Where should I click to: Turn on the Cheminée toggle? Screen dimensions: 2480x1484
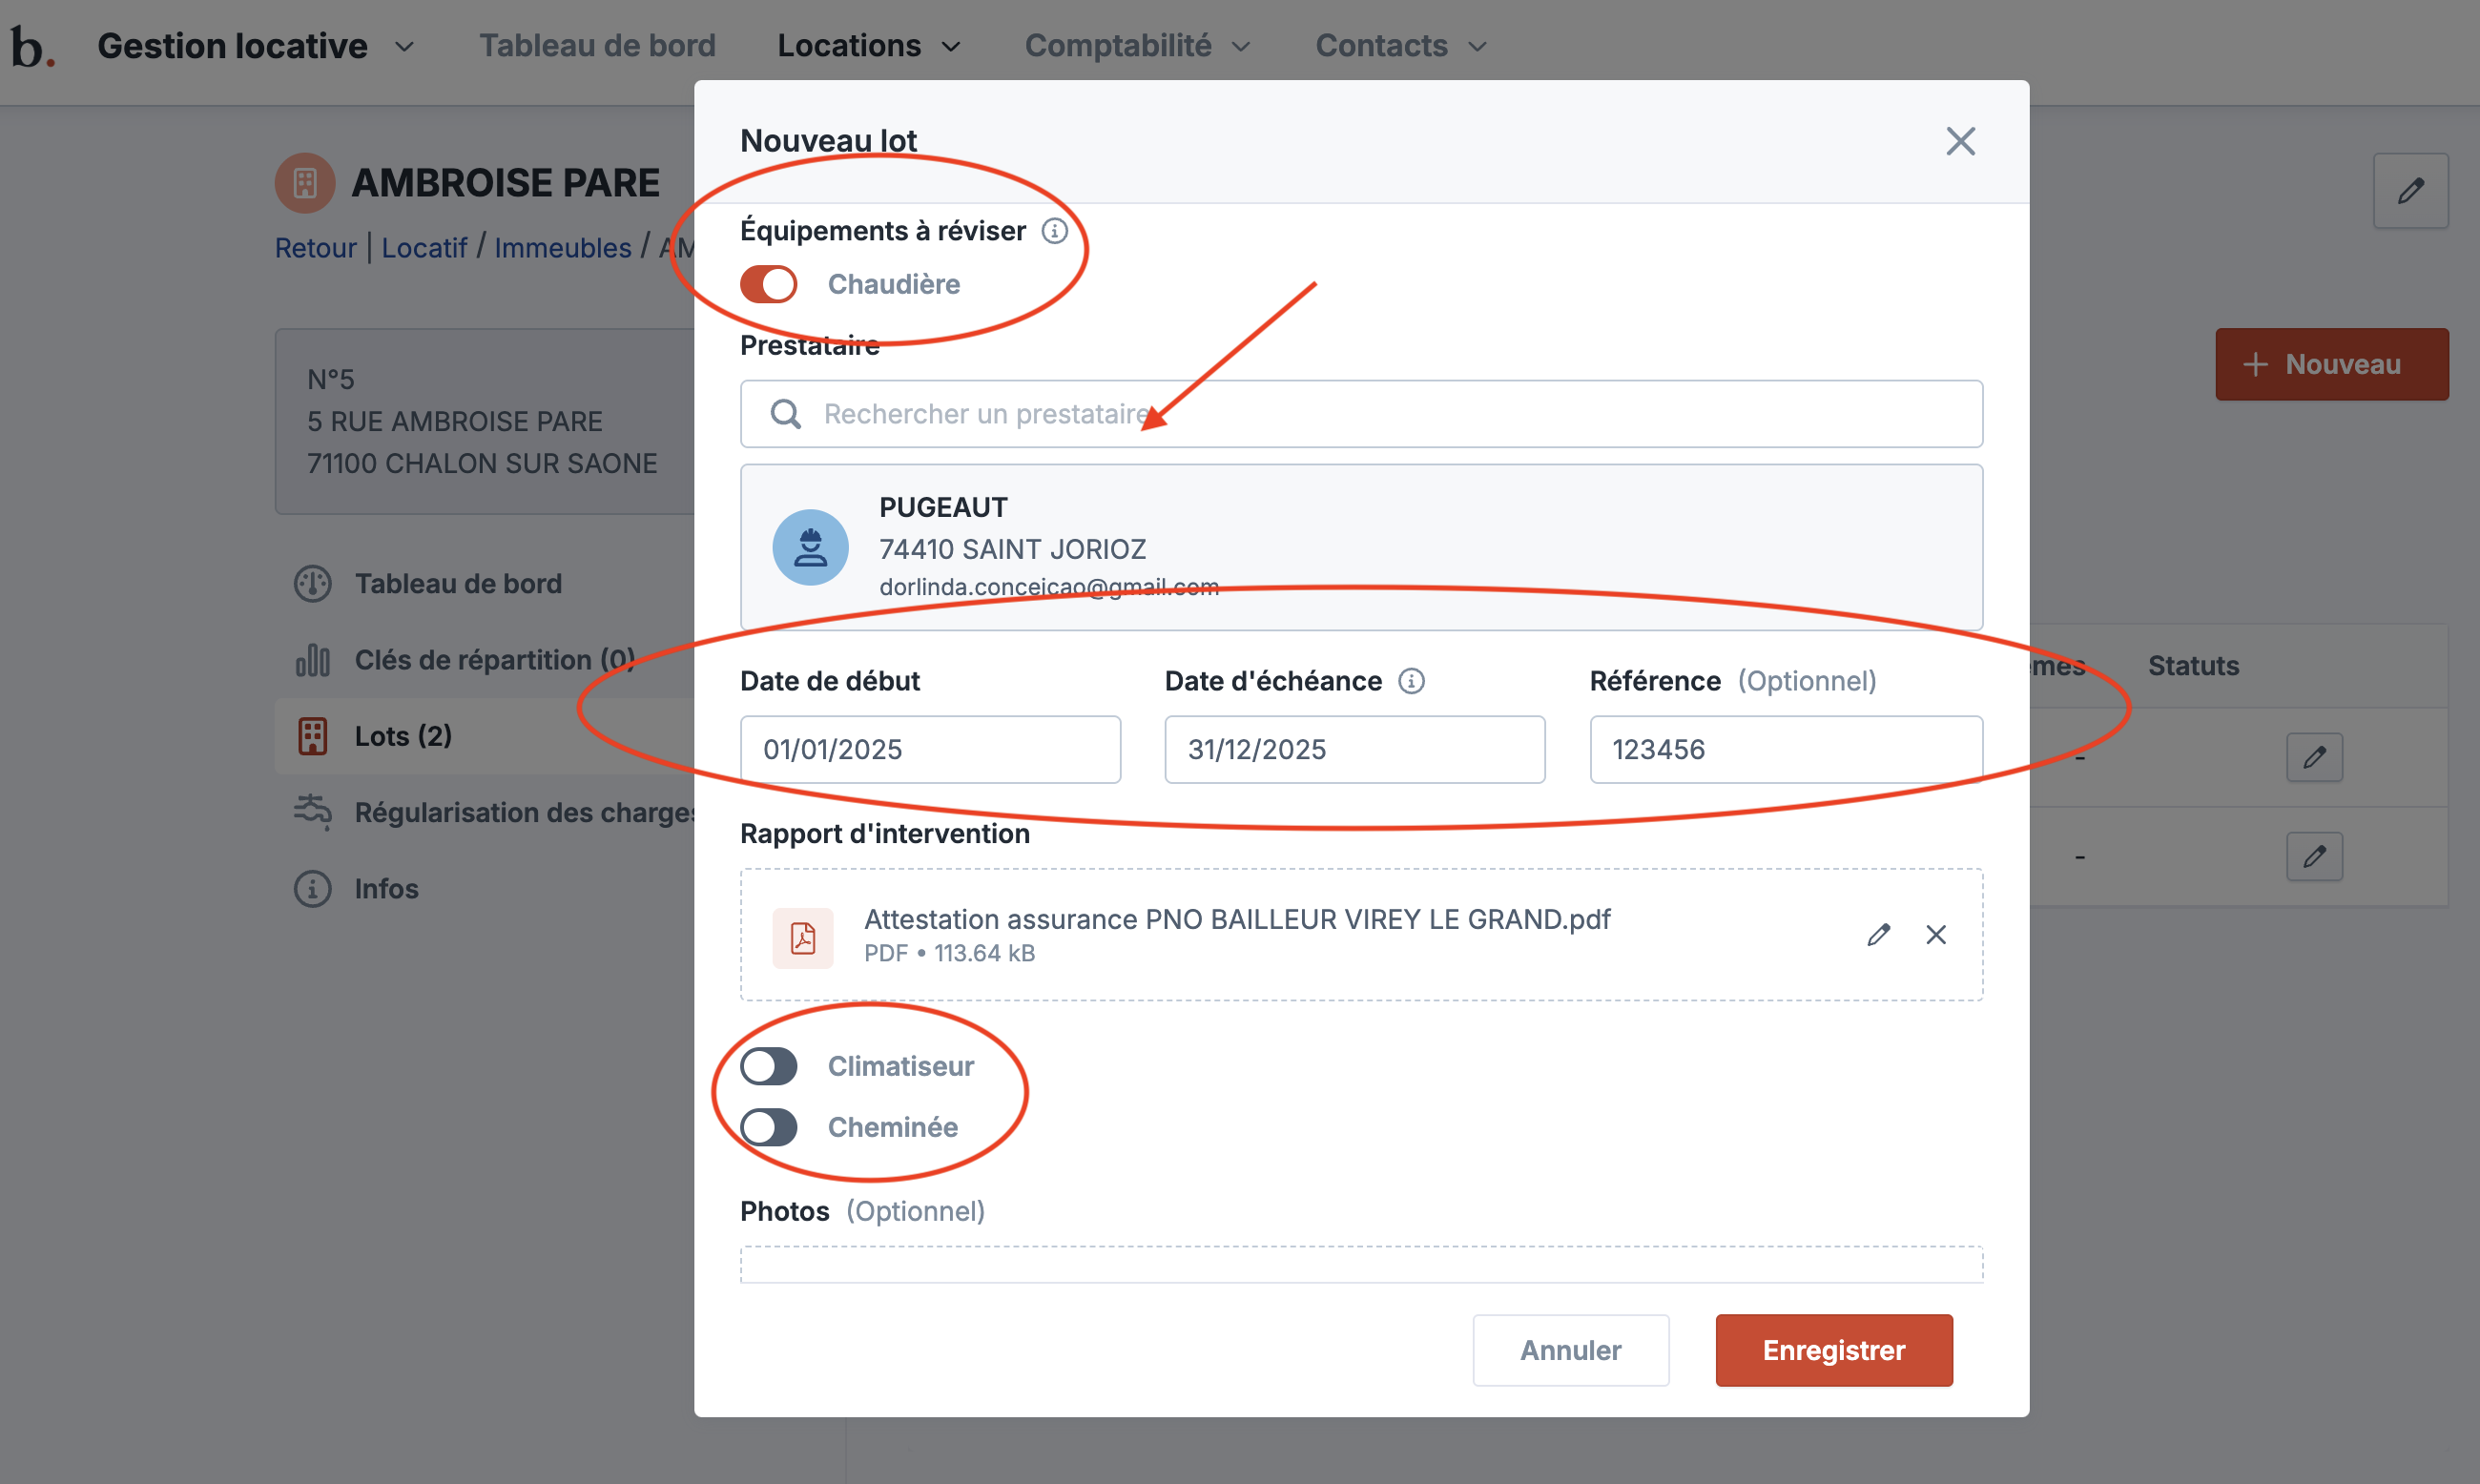pyautogui.click(x=768, y=1127)
